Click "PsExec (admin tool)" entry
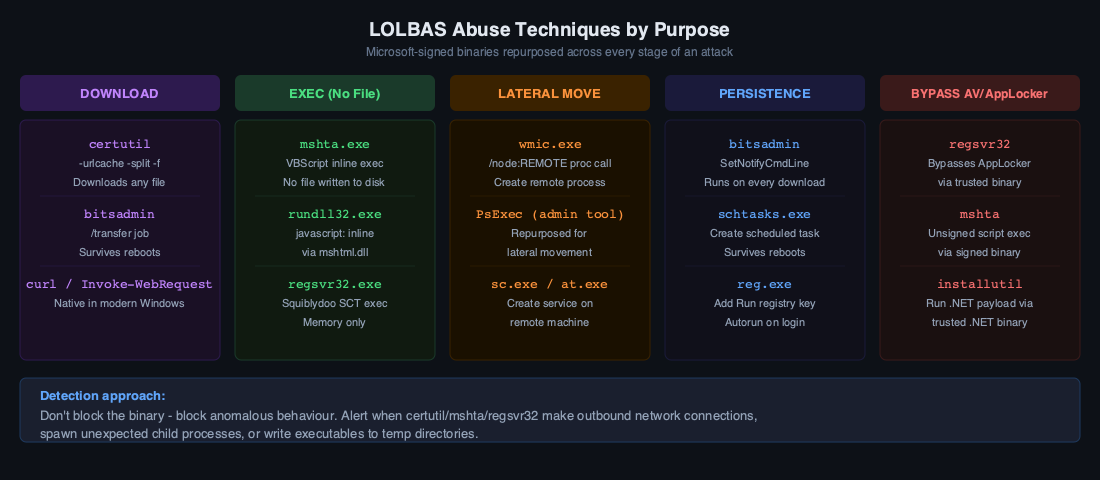The image size is (1100, 480). click(x=549, y=214)
